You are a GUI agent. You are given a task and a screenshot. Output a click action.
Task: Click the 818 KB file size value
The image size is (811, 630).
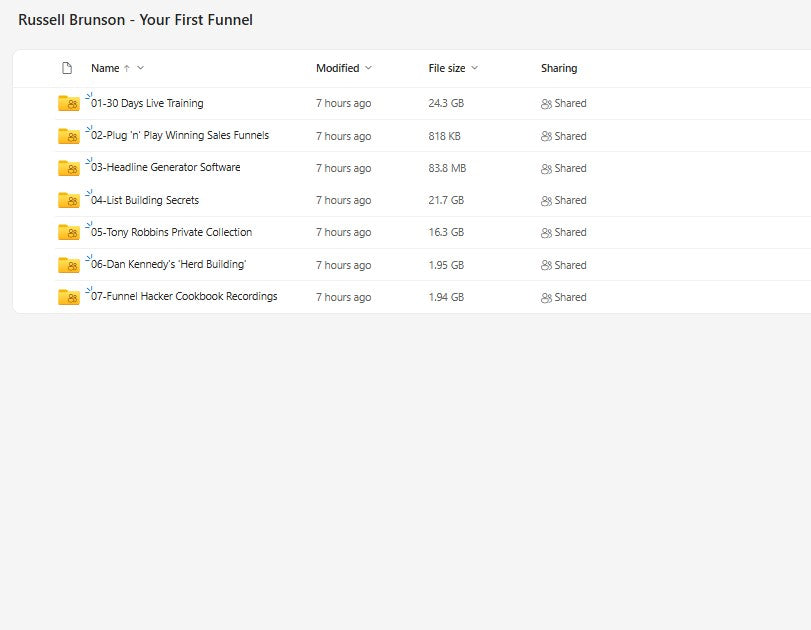[x=444, y=136]
